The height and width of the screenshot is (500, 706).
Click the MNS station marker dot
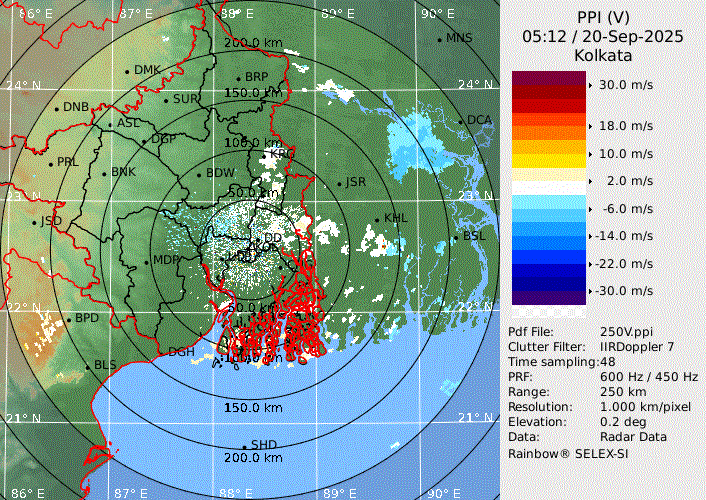(440, 39)
